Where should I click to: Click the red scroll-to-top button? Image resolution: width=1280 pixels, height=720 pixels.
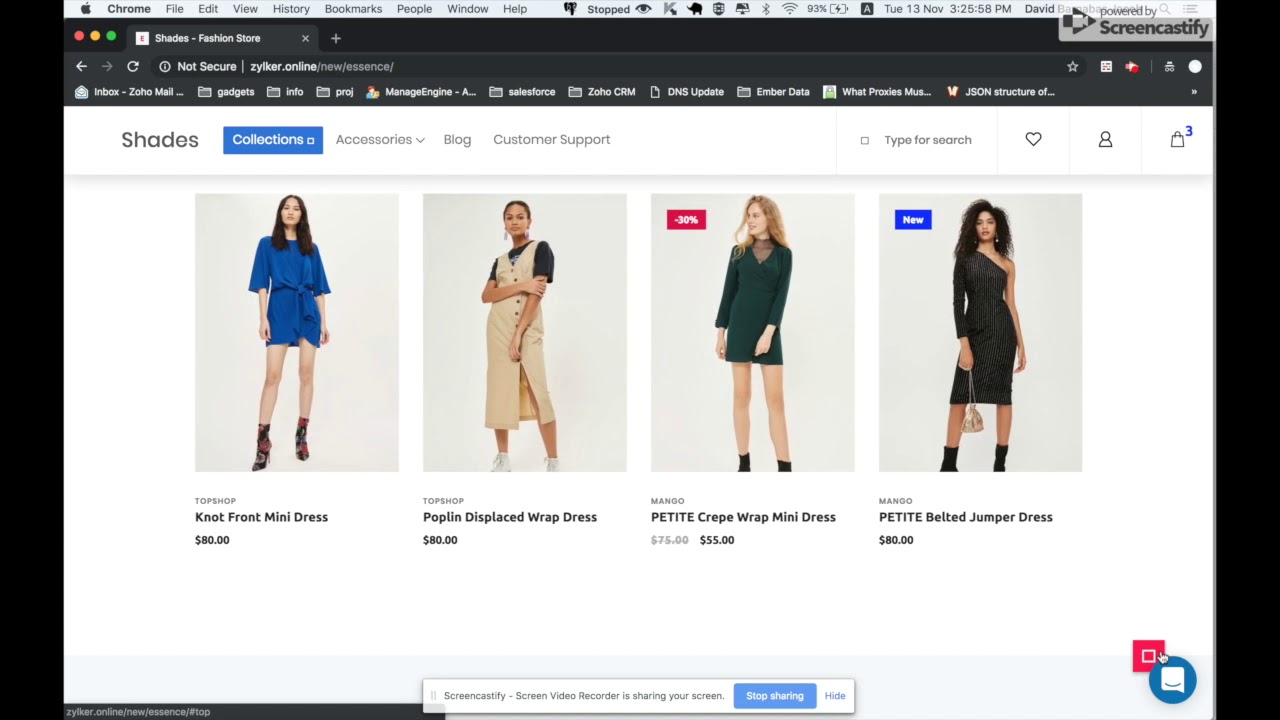pos(1148,656)
